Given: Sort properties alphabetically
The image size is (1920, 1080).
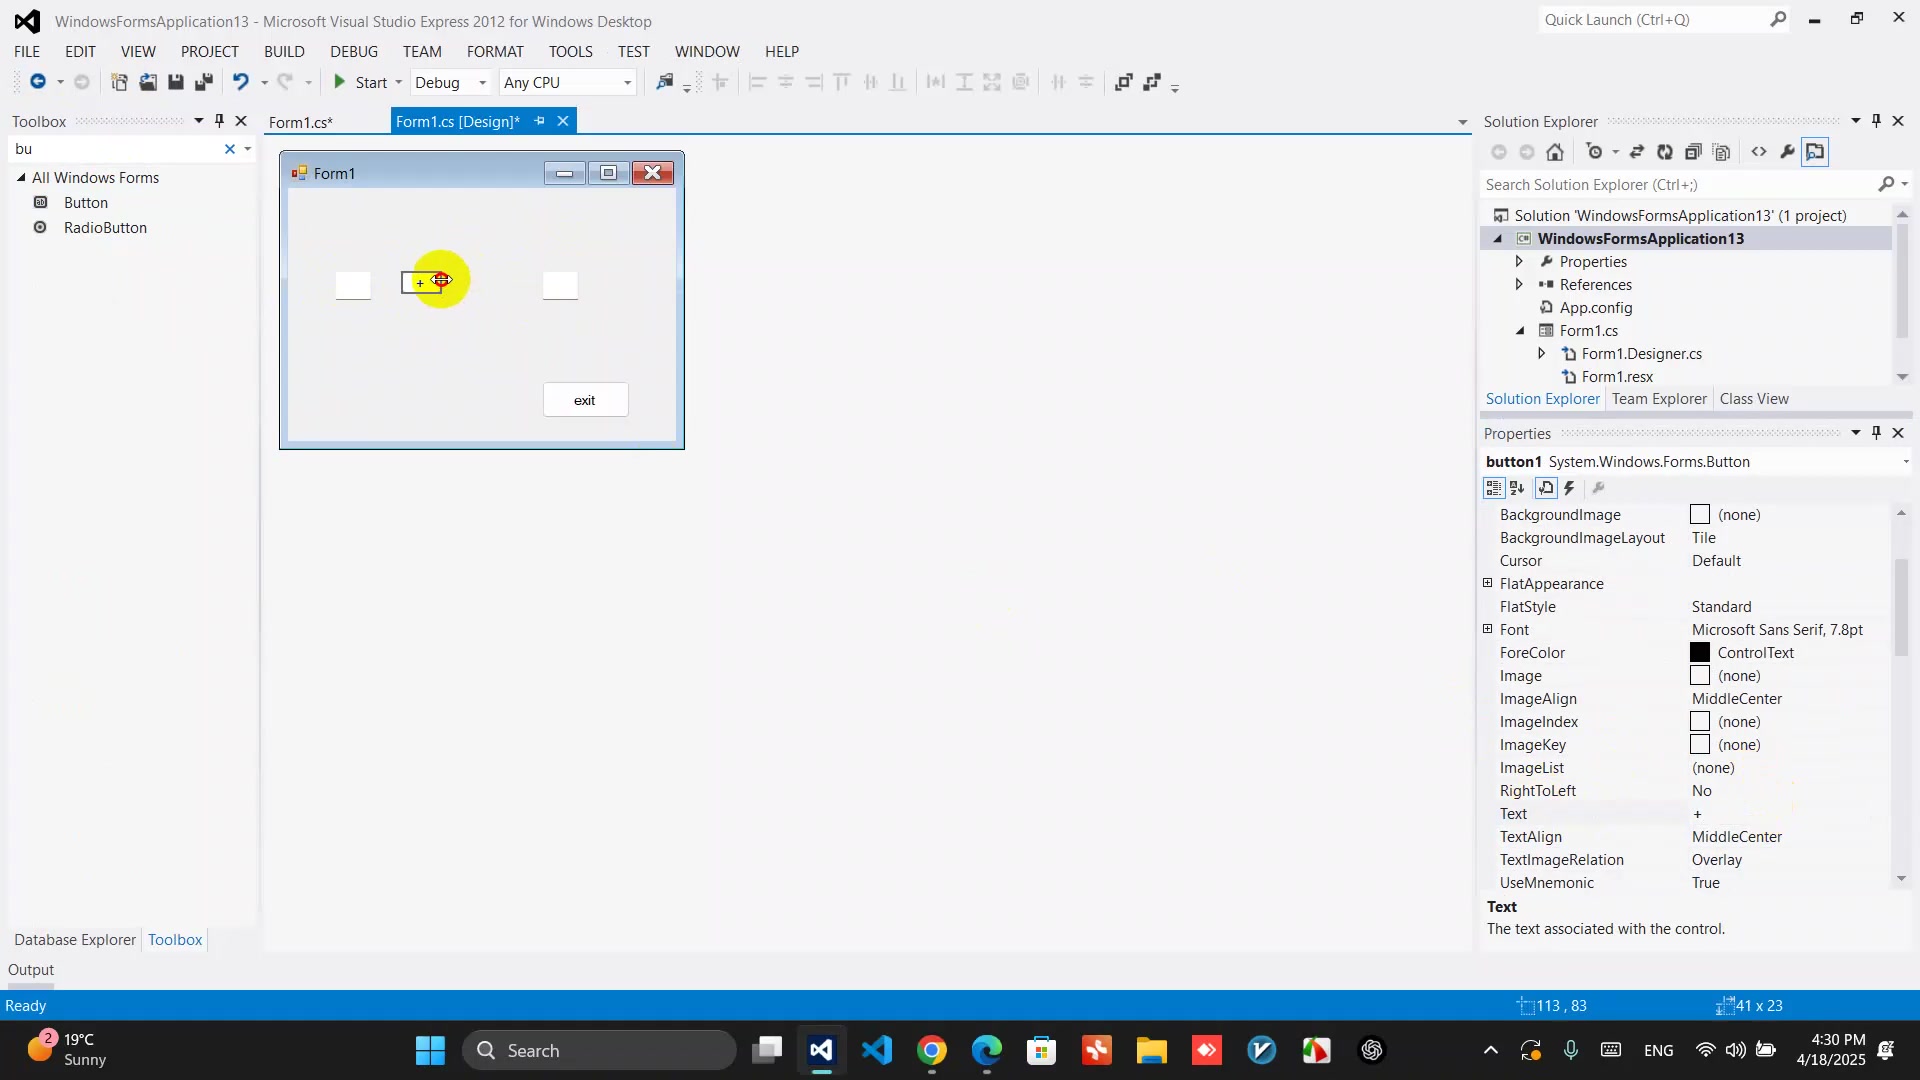Looking at the screenshot, I should pos(1517,488).
